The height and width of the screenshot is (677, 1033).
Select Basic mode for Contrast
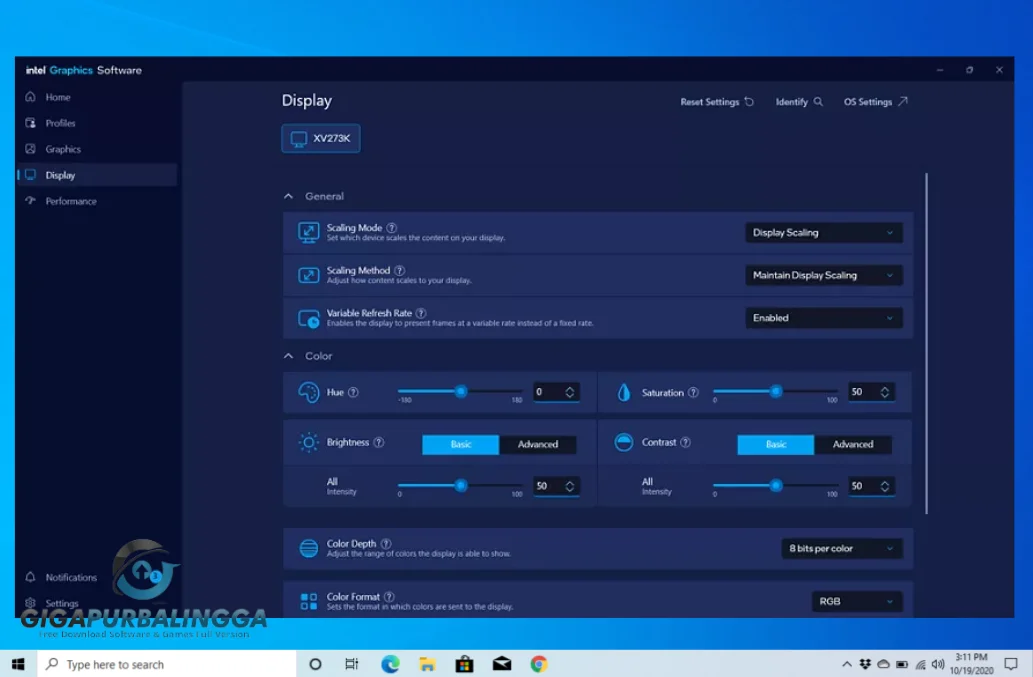click(775, 445)
